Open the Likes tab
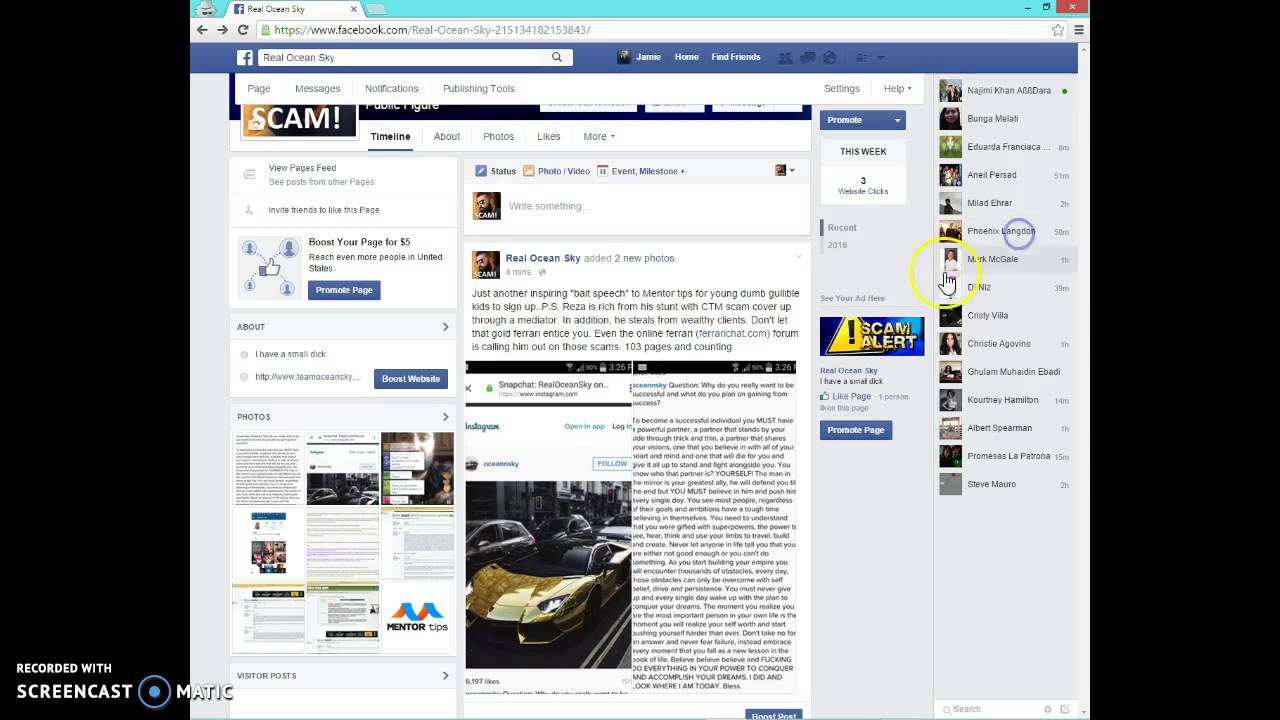 pyautogui.click(x=549, y=136)
